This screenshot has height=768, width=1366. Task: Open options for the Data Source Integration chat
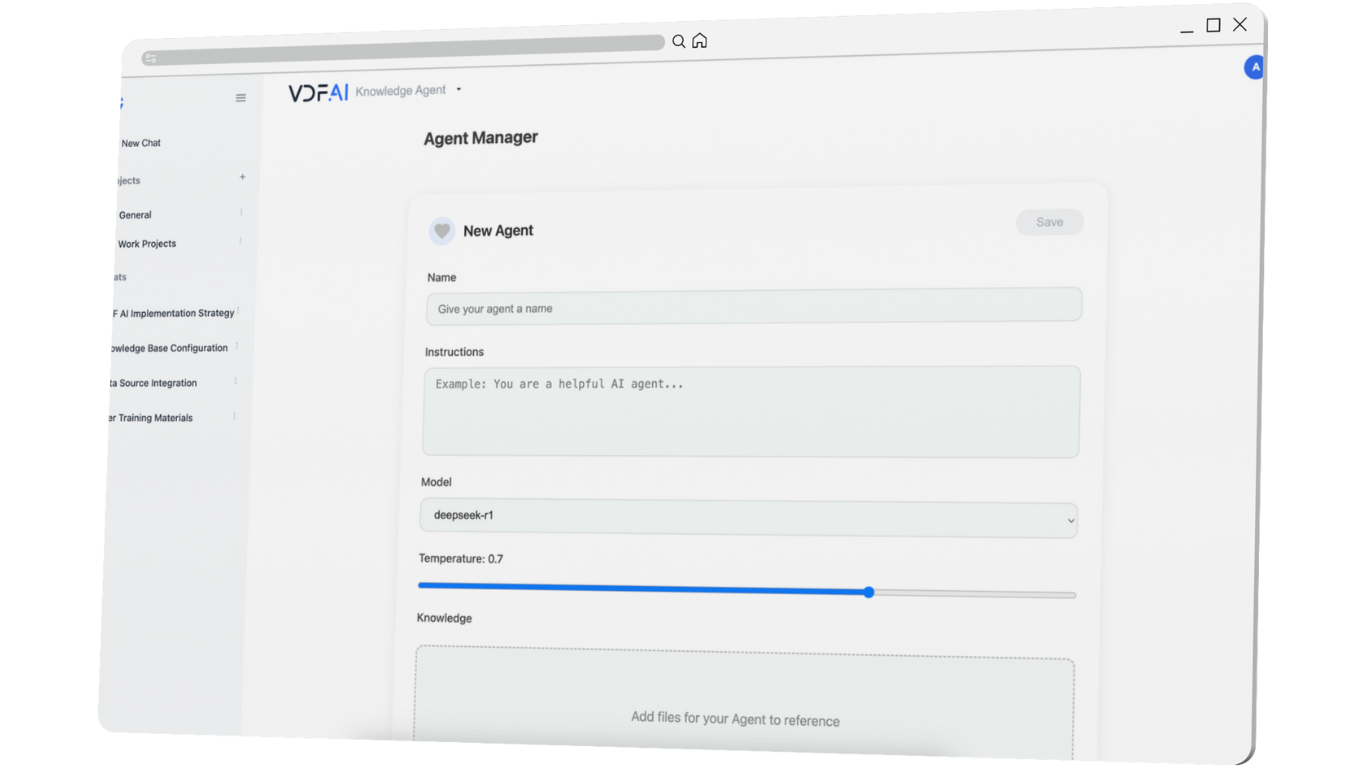coord(236,381)
